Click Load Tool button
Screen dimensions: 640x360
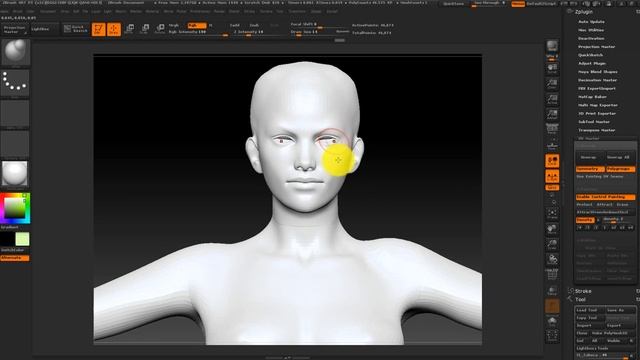pyautogui.click(x=589, y=310)
